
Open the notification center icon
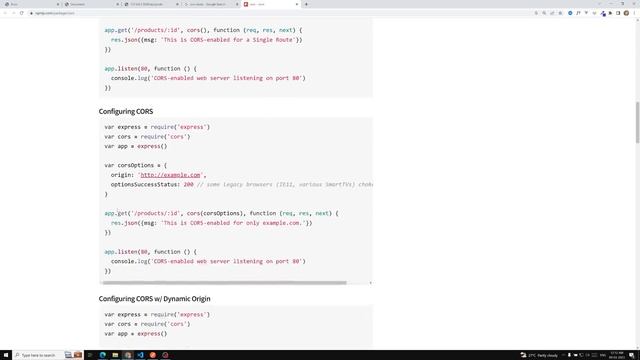(x=631, y=355)
